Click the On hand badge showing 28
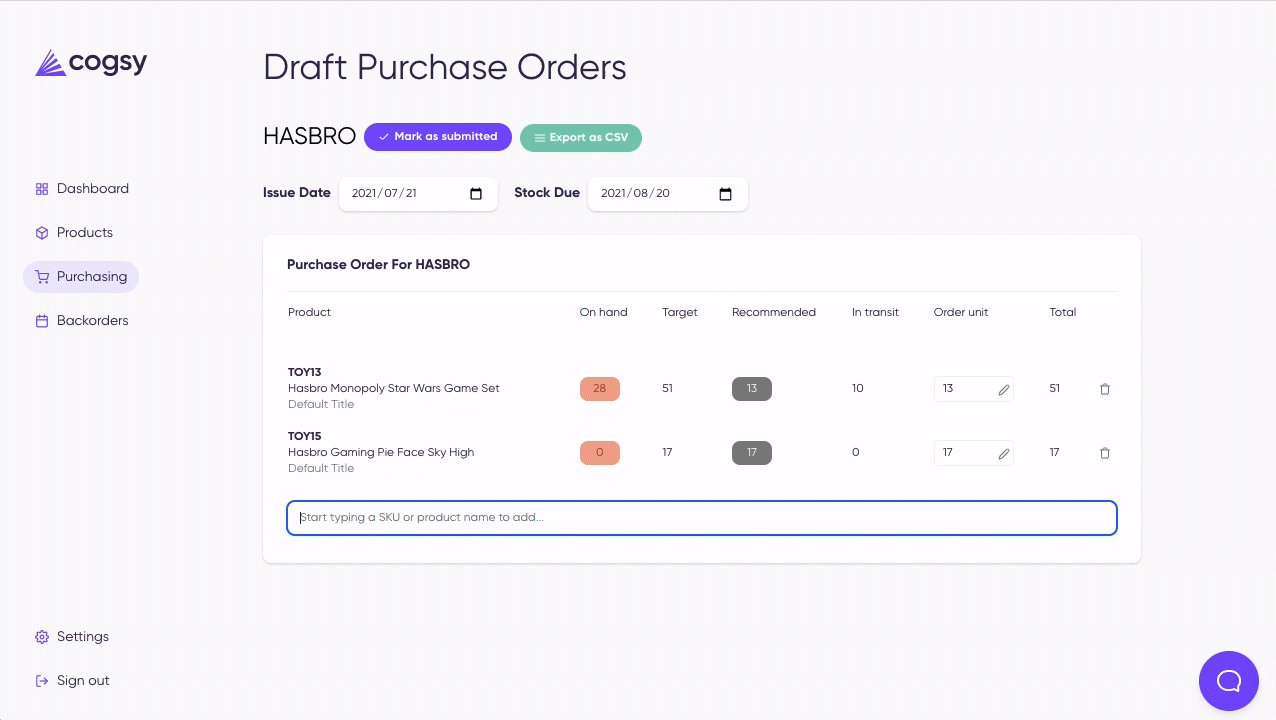This screenshot has height=720, width=1276. 600,389
